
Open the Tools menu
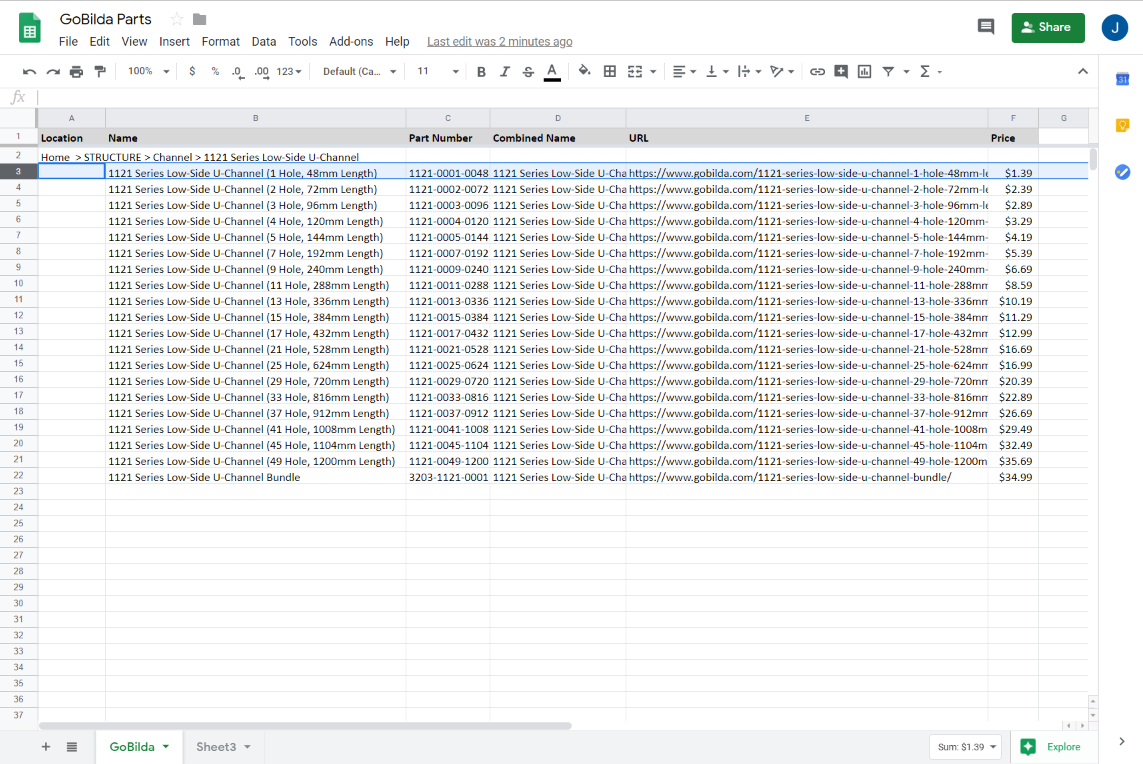click(303, 42)
